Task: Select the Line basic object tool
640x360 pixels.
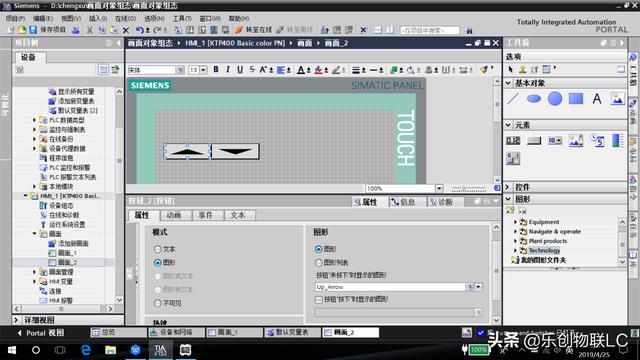Action: click(513, 98)
